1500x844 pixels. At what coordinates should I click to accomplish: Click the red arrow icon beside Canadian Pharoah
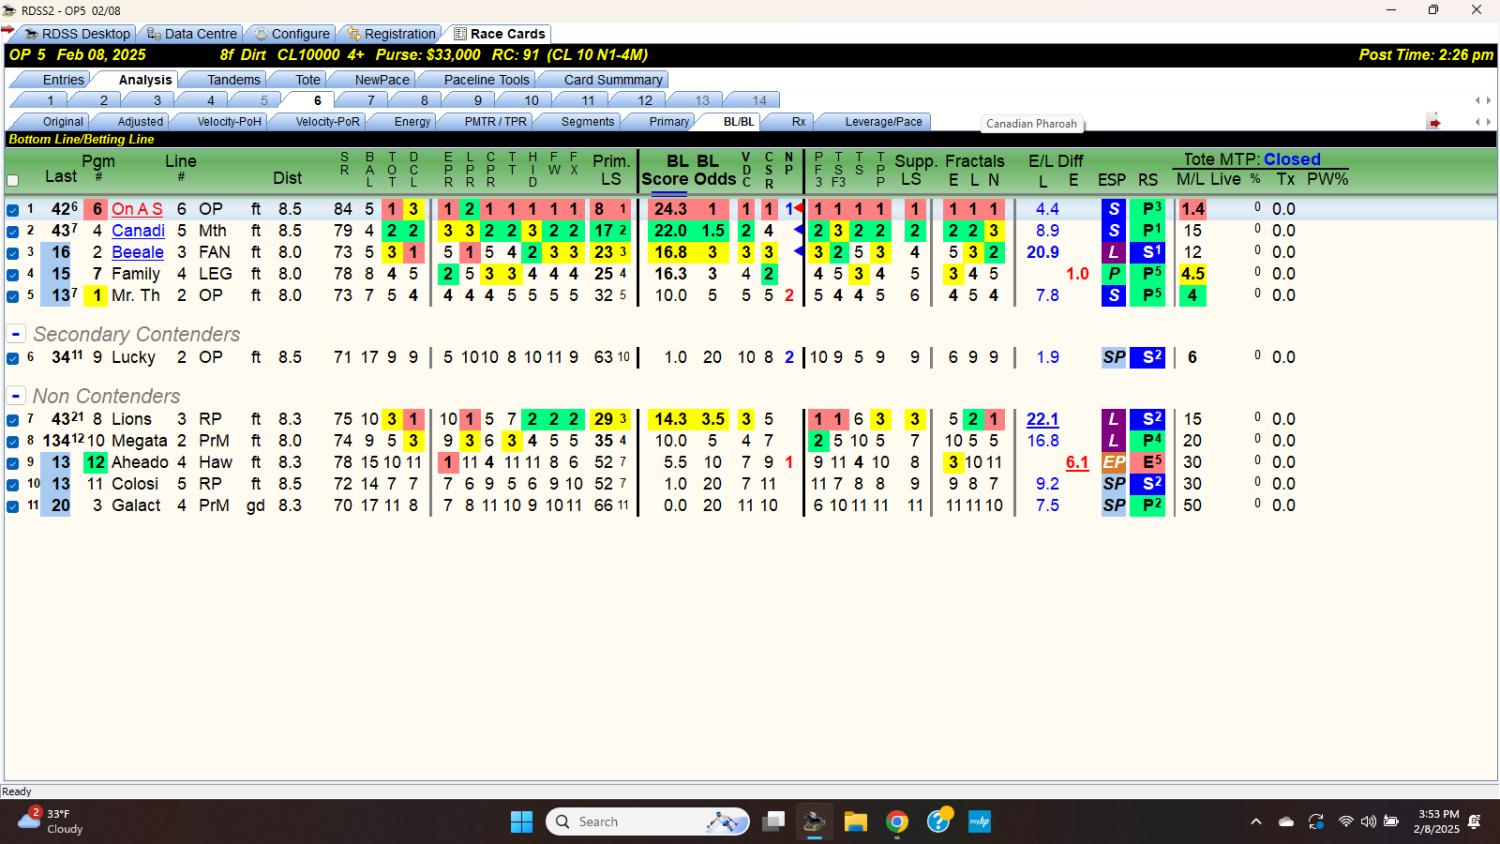point(1434,123)
